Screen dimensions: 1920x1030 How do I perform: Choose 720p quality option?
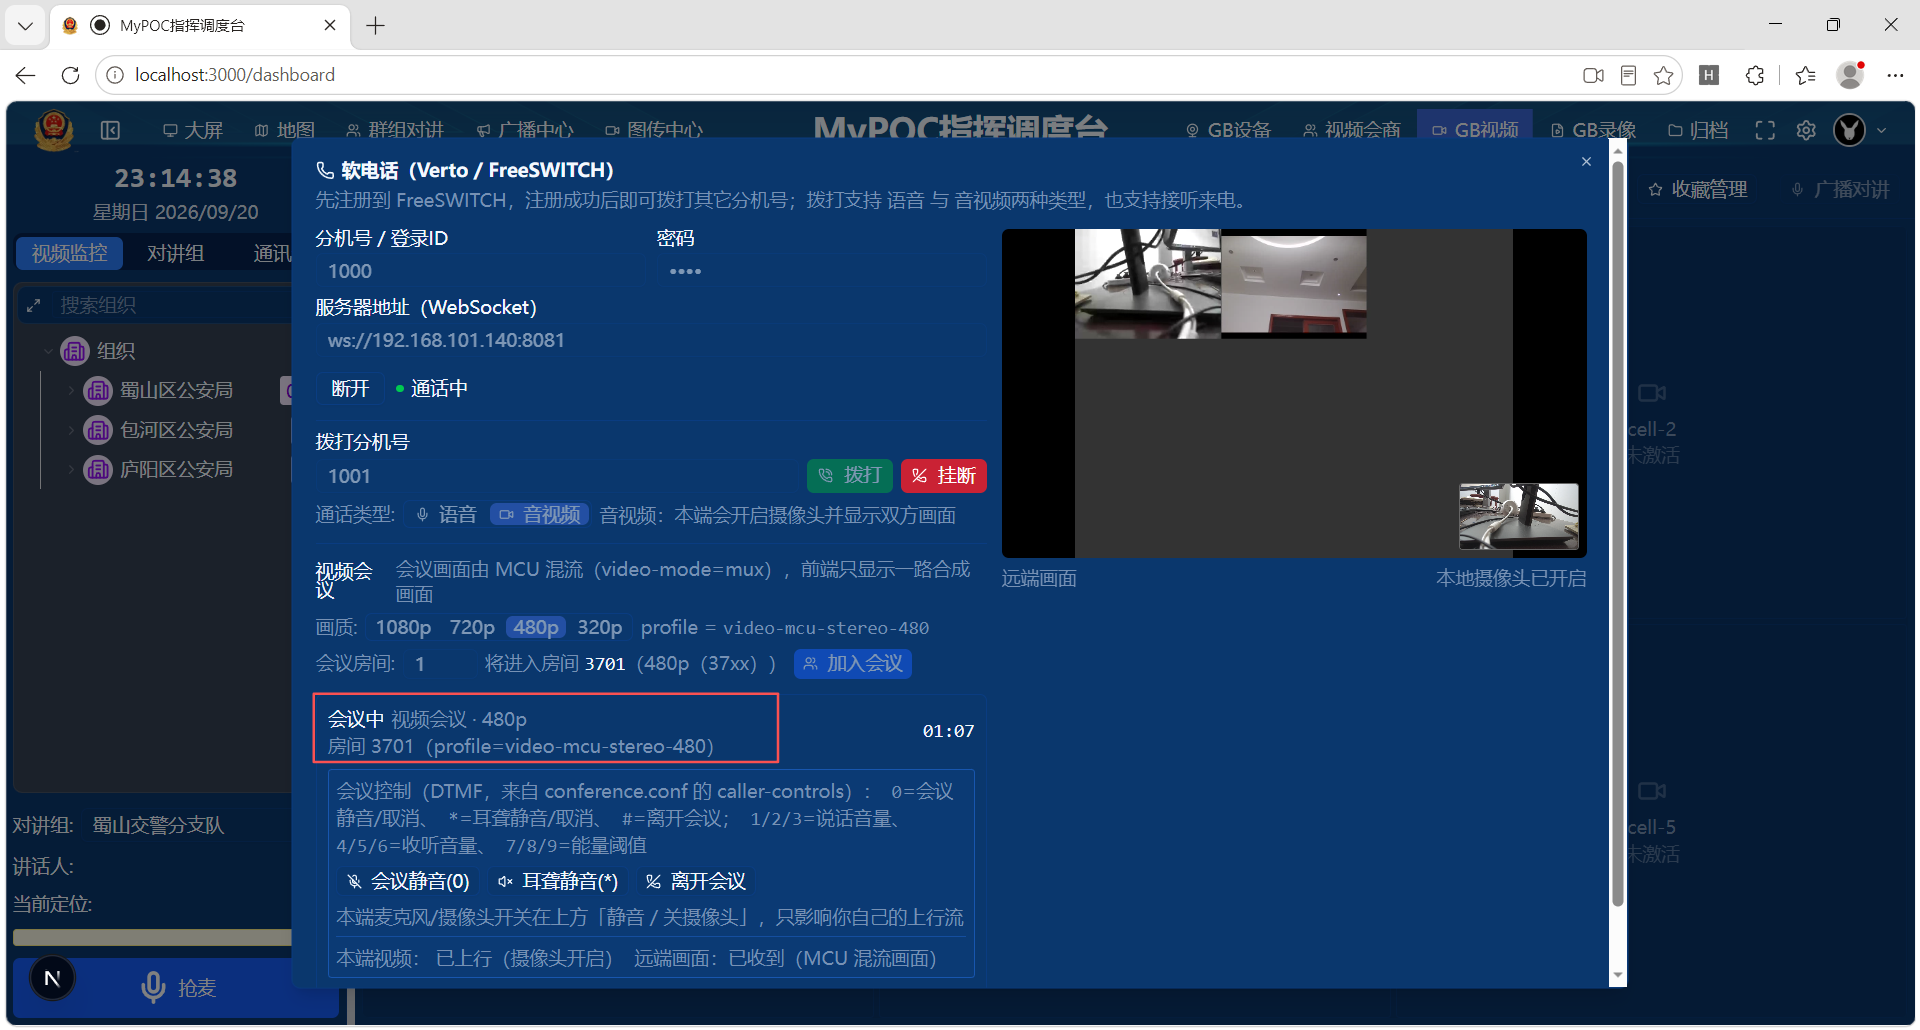(x=472, y=628)
